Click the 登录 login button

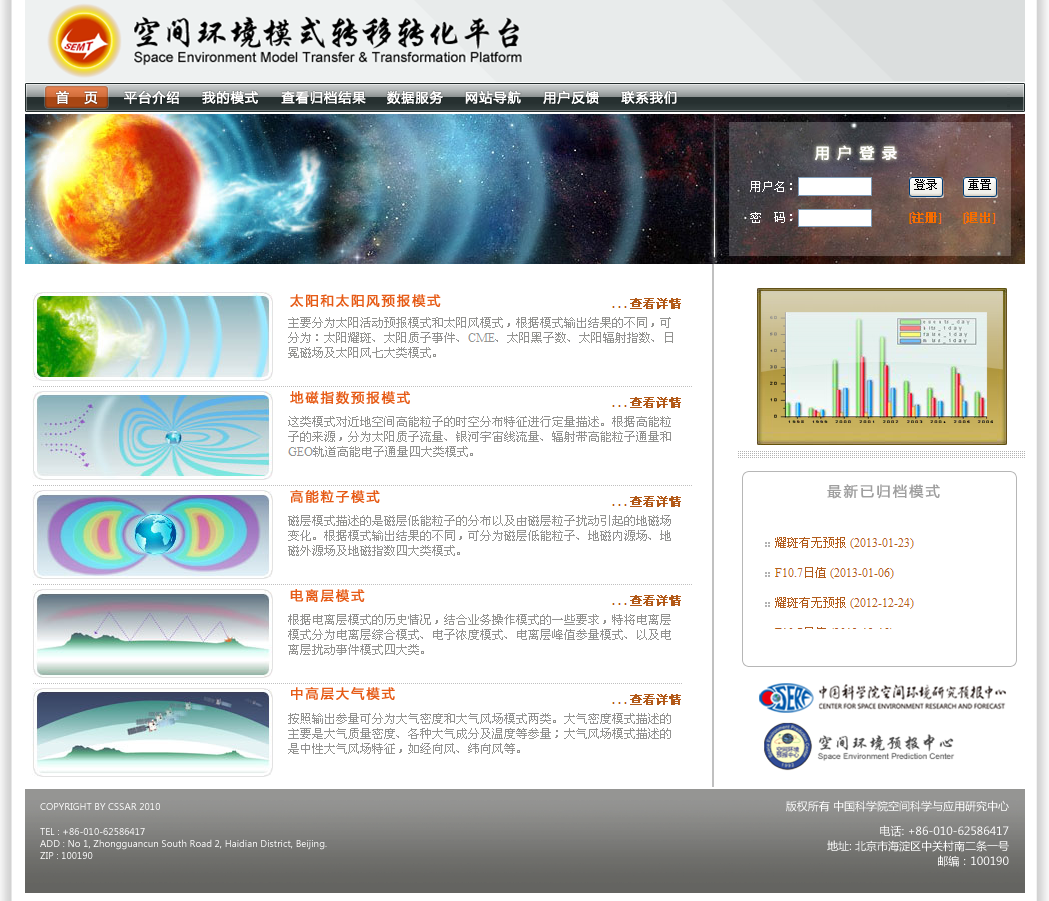926,186
